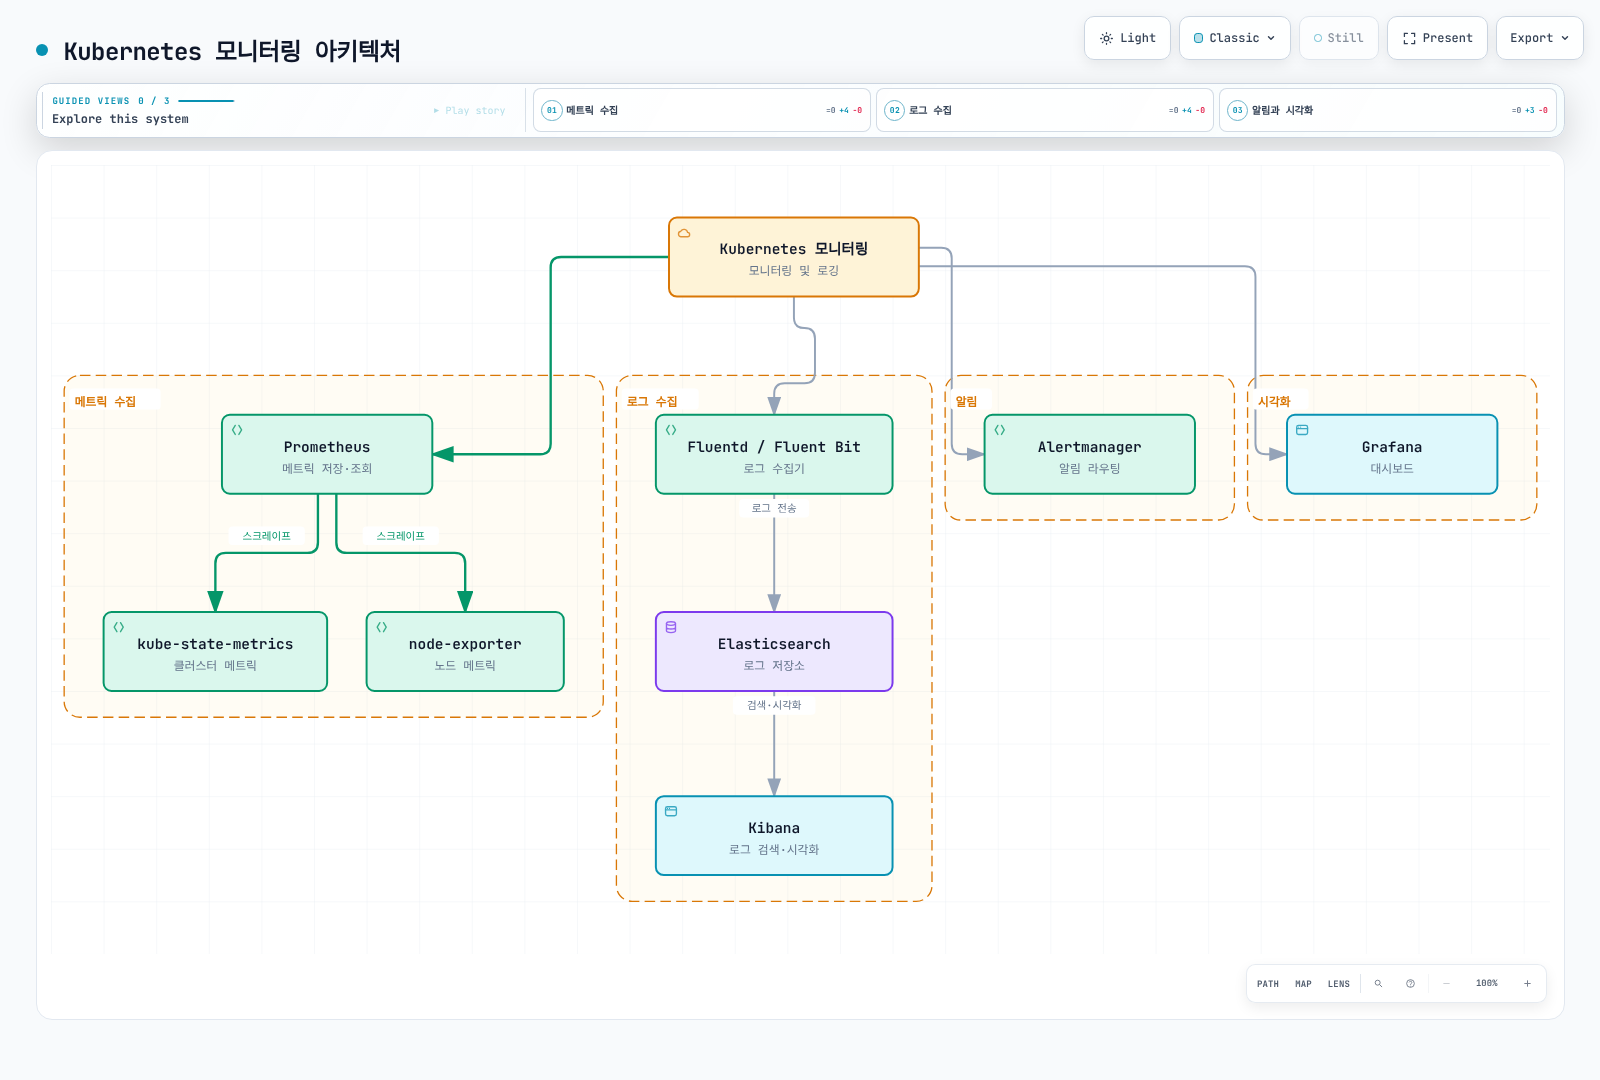Screen dimensions: 1600x1080
Task: Open the Classic style dropdown
Action: point(1234,38)
